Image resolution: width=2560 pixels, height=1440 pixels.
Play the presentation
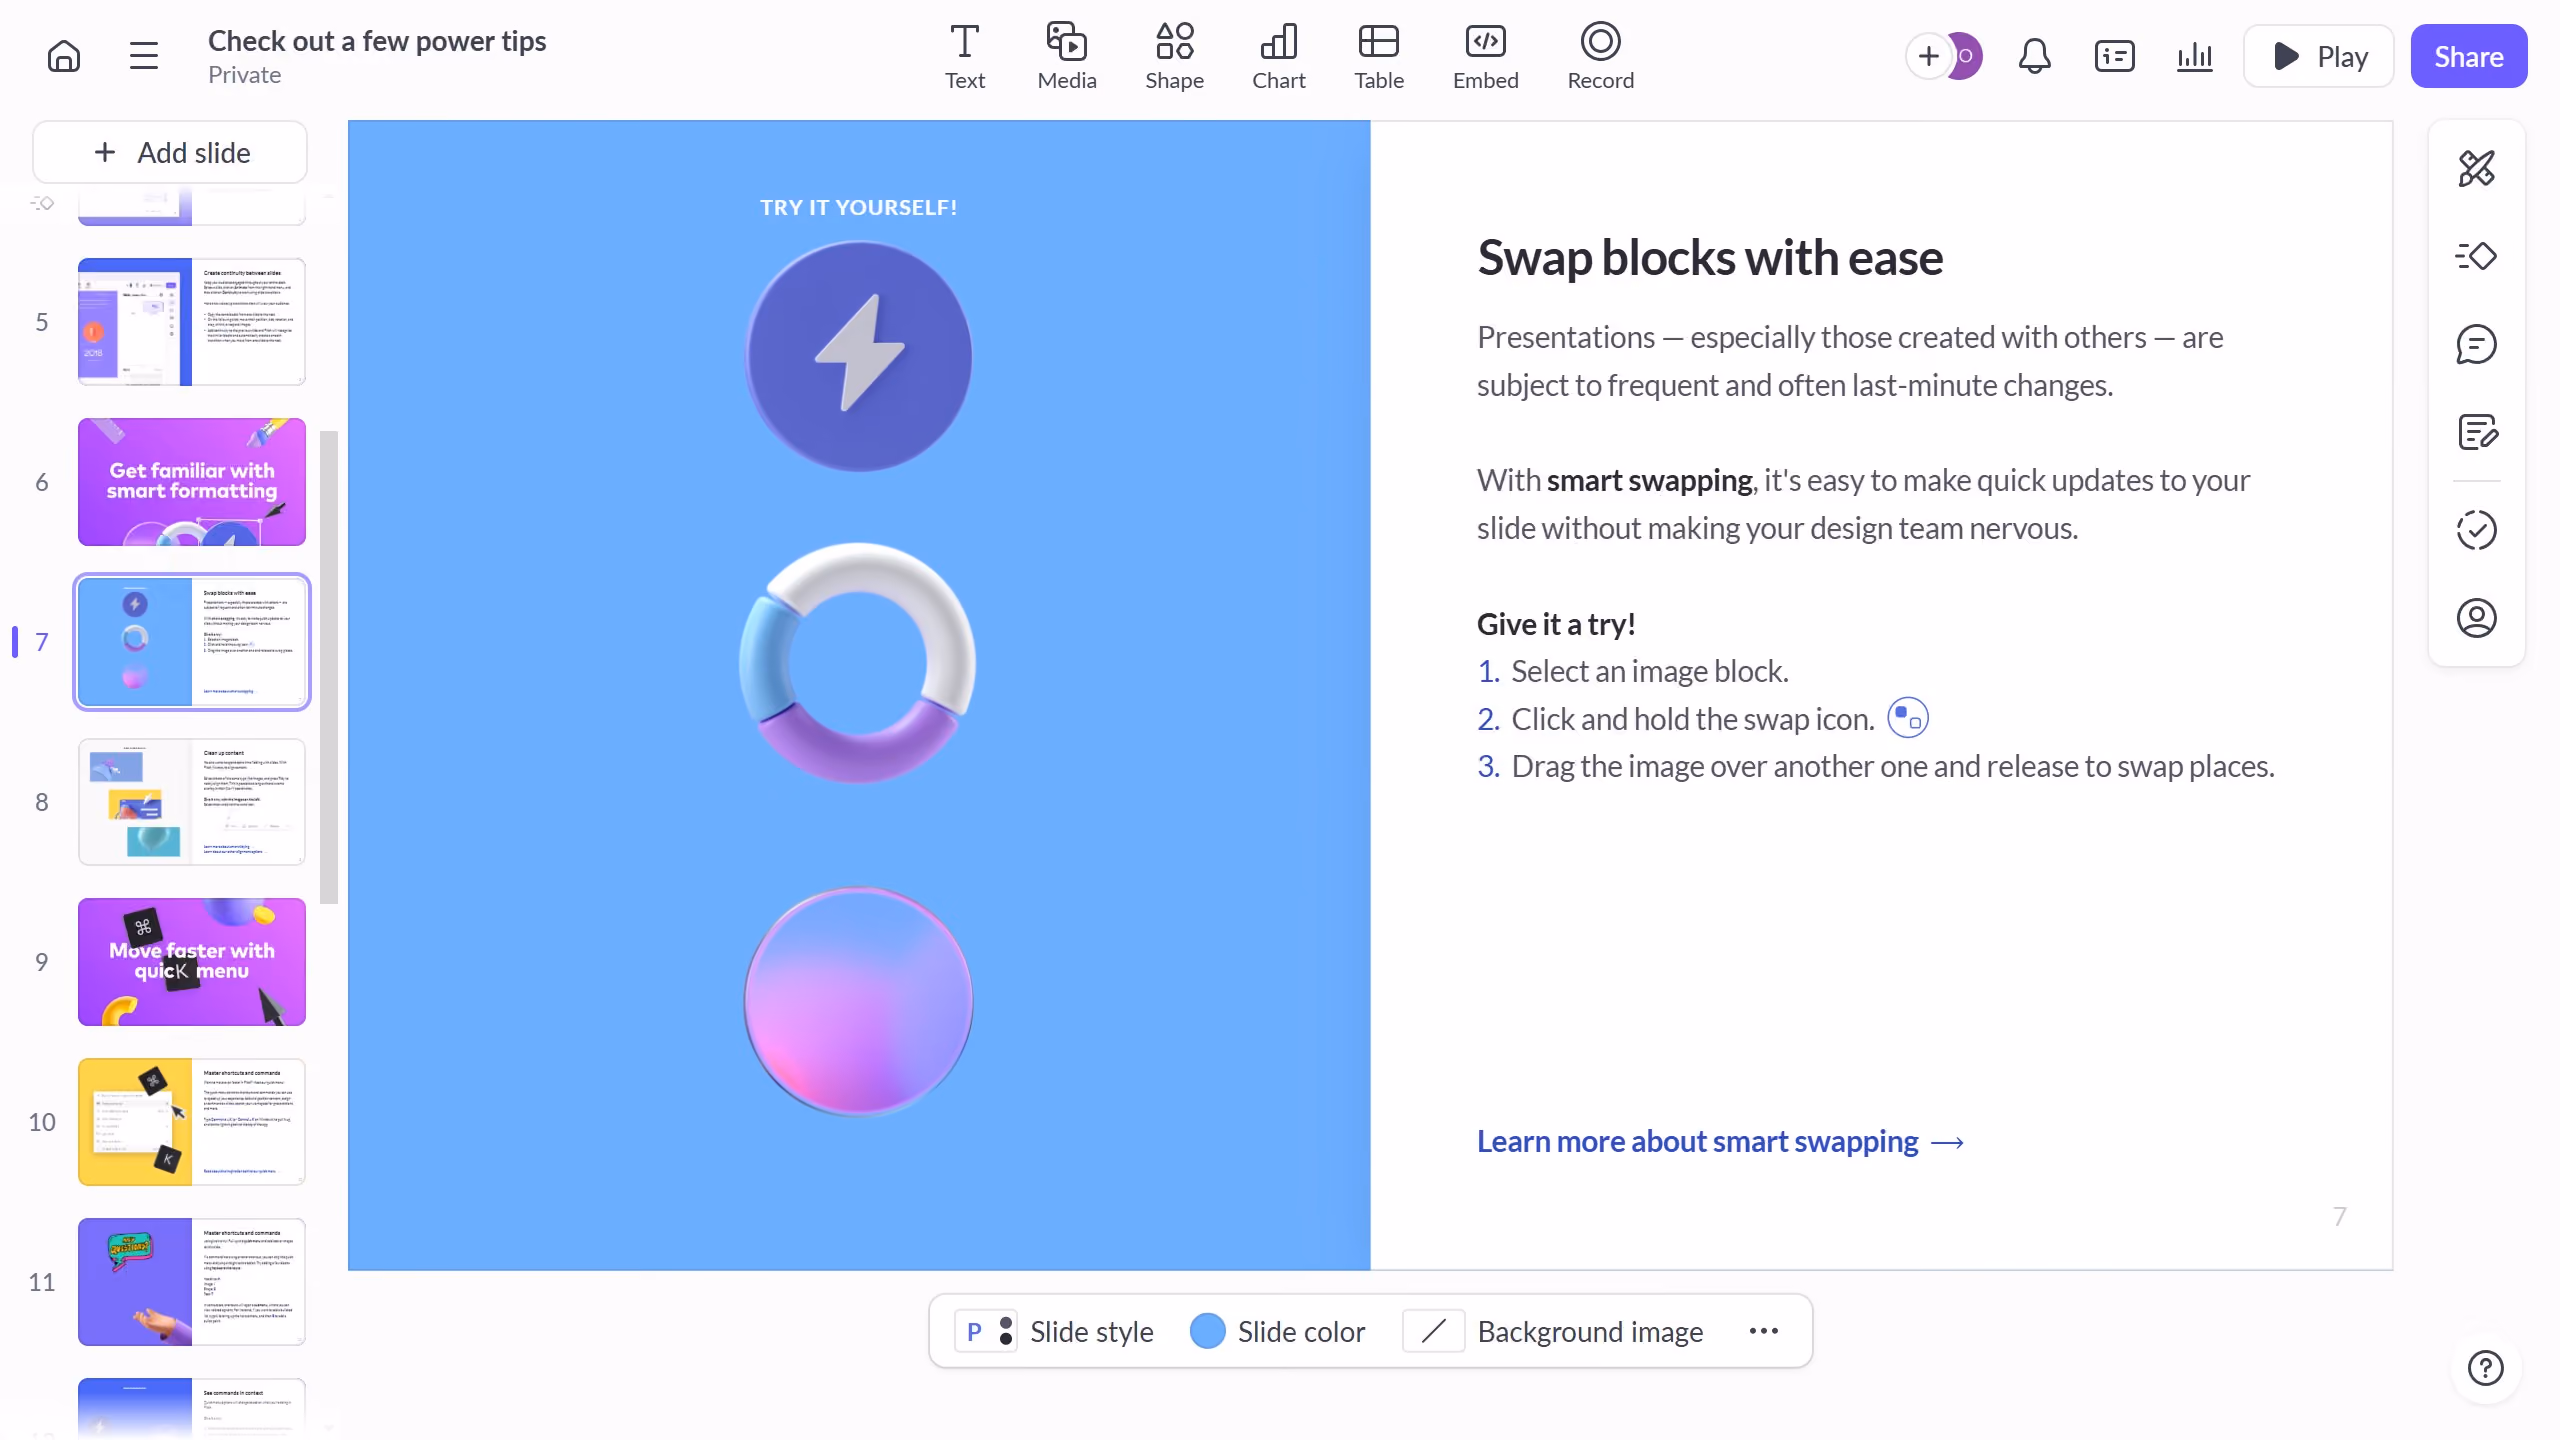click(x=2319, y=56)
